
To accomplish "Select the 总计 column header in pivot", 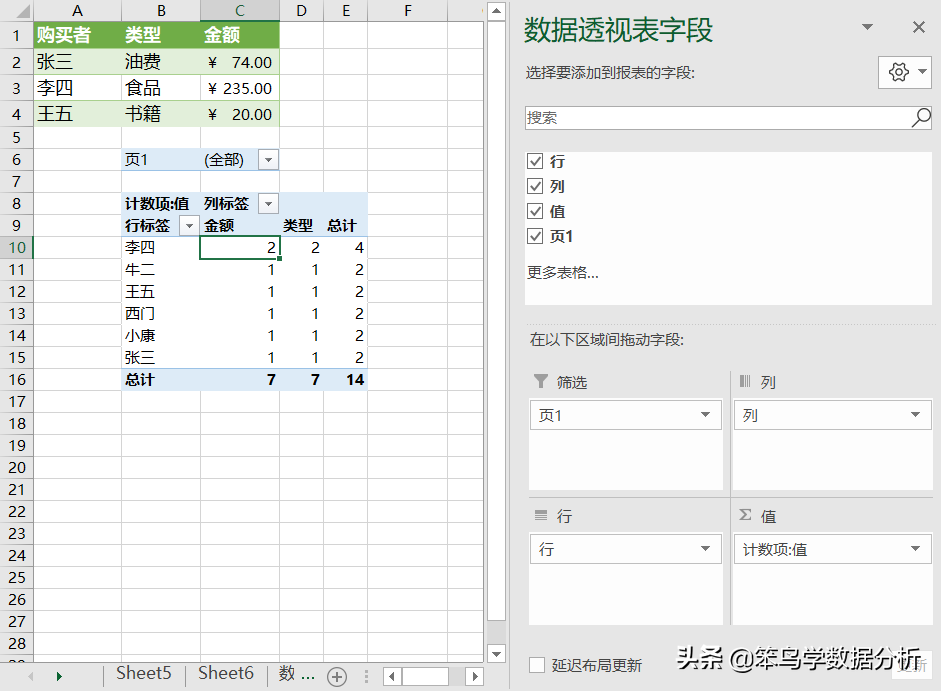I will 345,226.
